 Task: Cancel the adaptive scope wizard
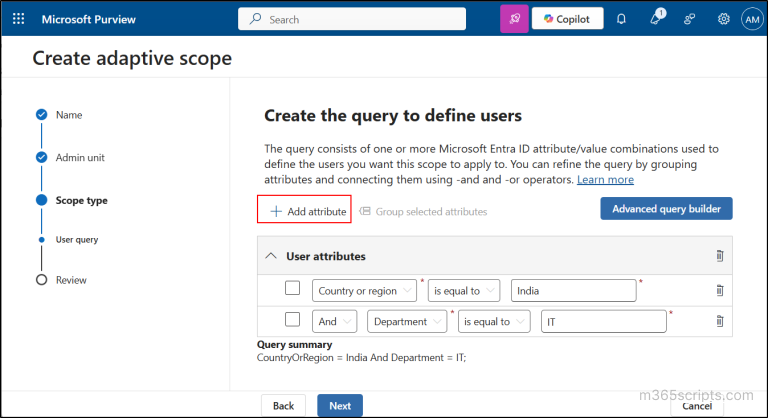(x=696, y=406)
